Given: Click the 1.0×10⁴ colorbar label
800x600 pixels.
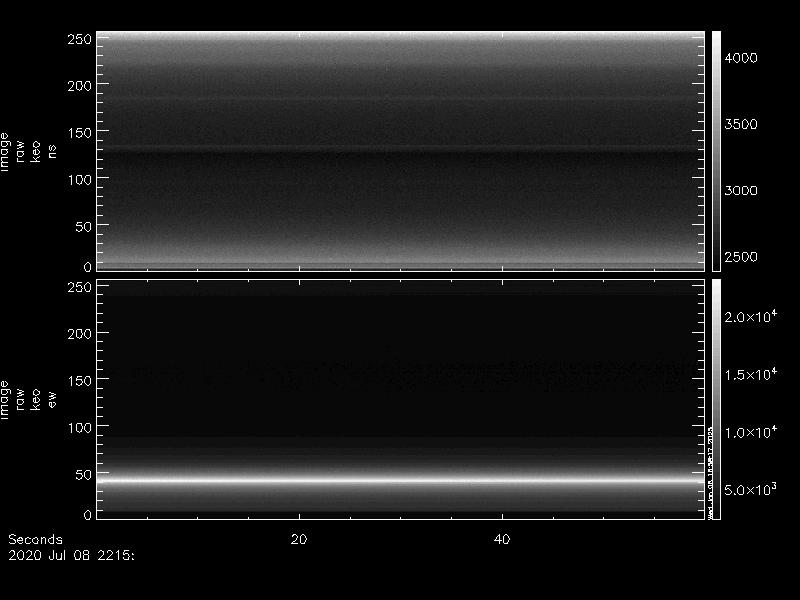Looking at the screenshot, I should [750, 432].
